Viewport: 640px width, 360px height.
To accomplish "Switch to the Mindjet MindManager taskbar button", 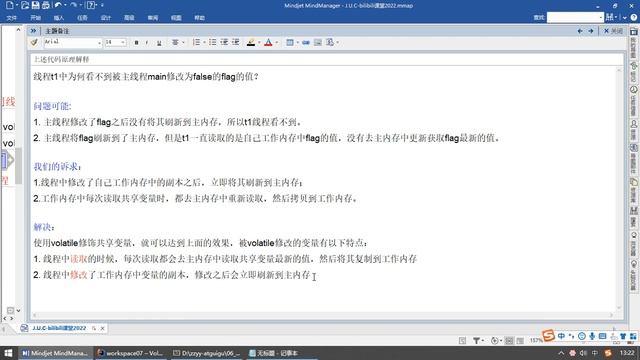I will 55,353.
